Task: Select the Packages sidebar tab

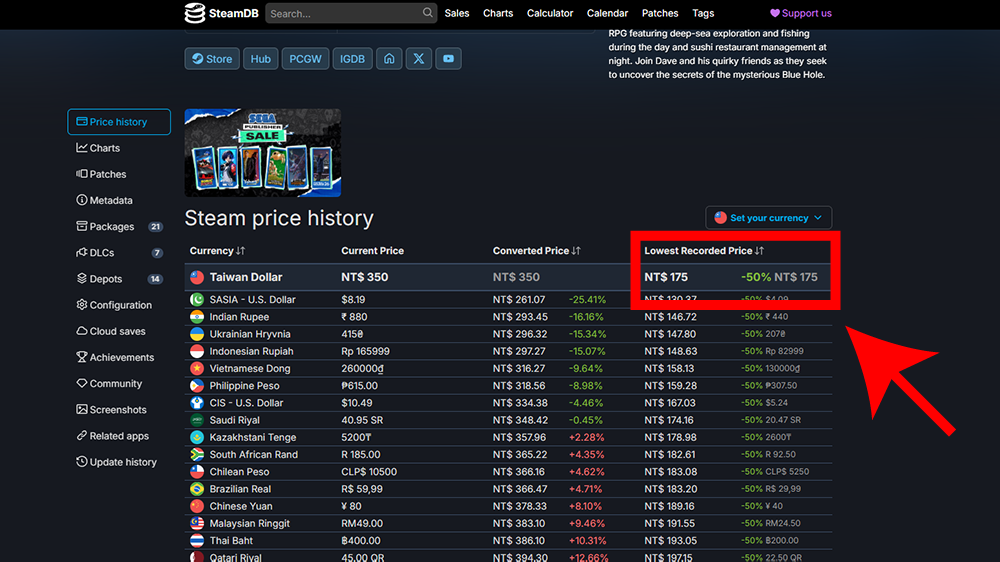Action: [119, 226]
